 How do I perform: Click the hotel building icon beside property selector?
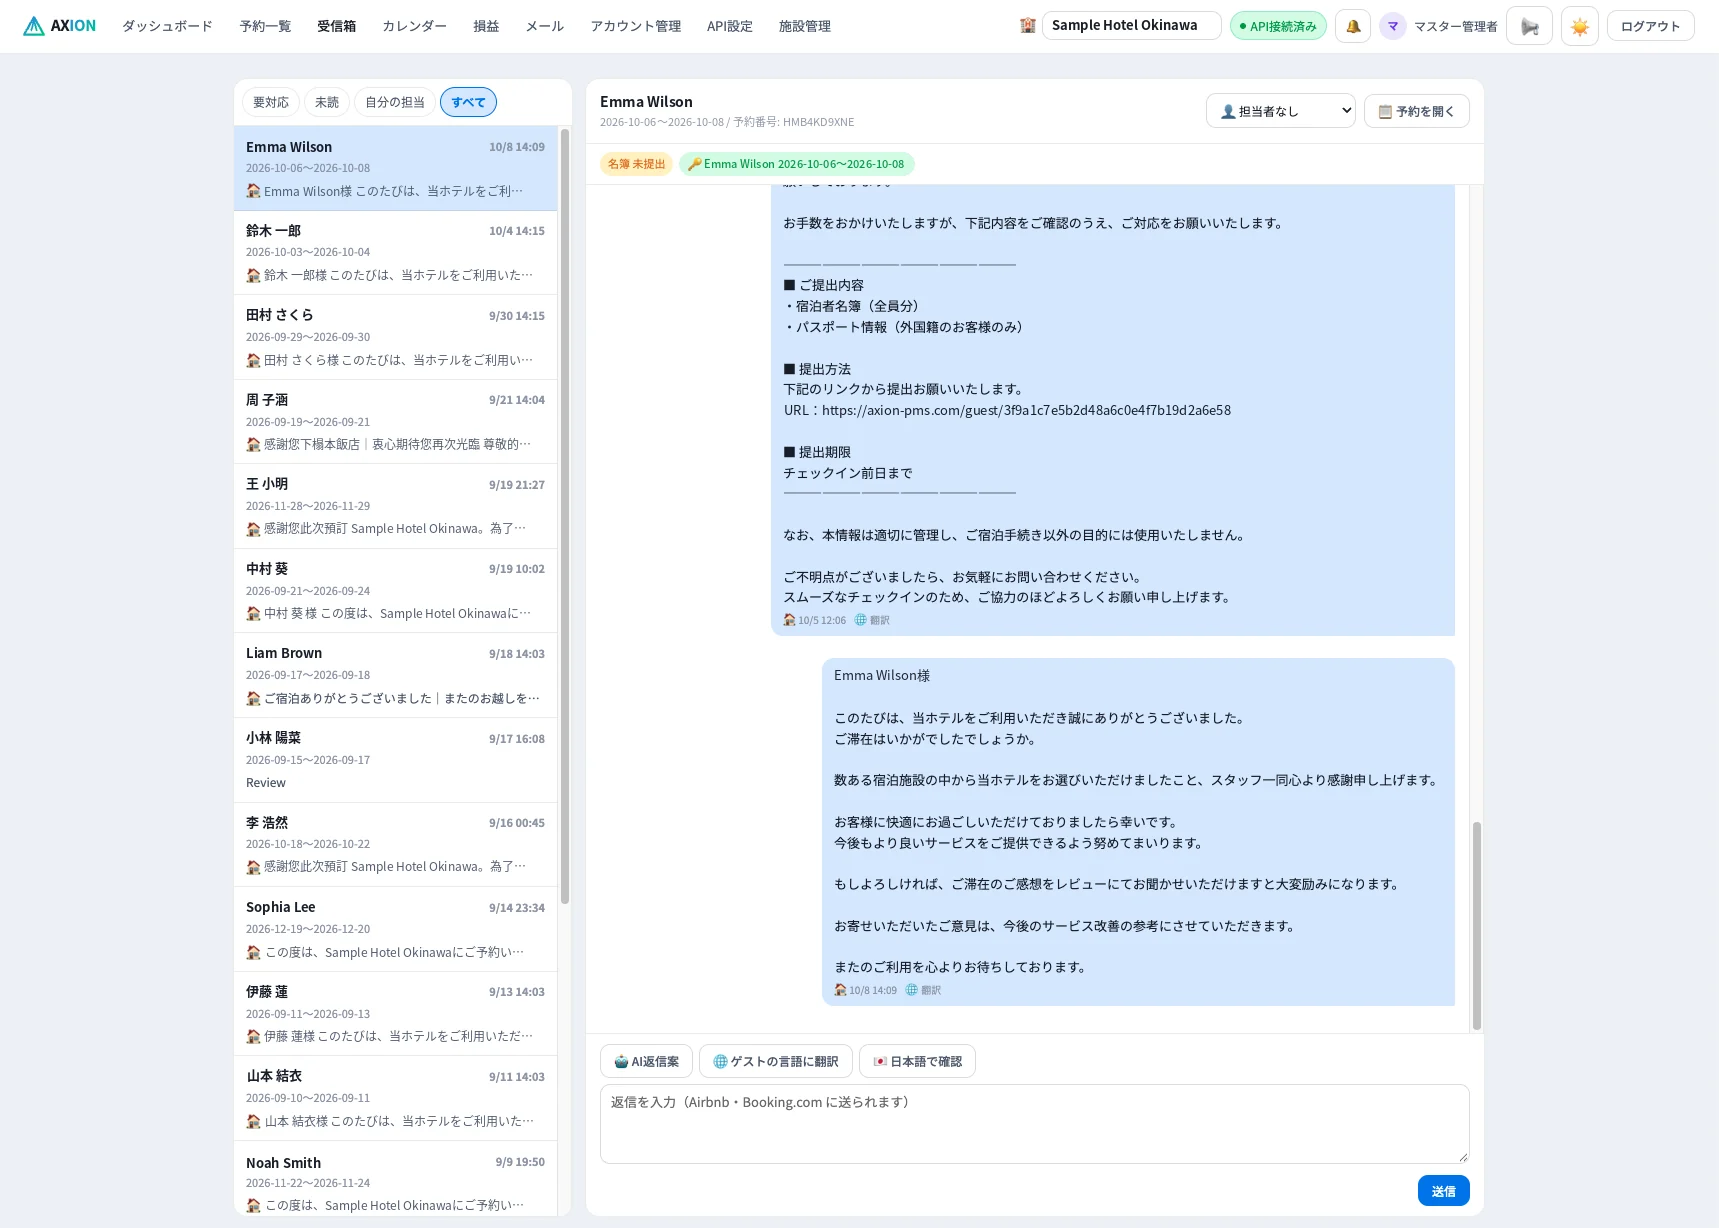[1027, 26]
